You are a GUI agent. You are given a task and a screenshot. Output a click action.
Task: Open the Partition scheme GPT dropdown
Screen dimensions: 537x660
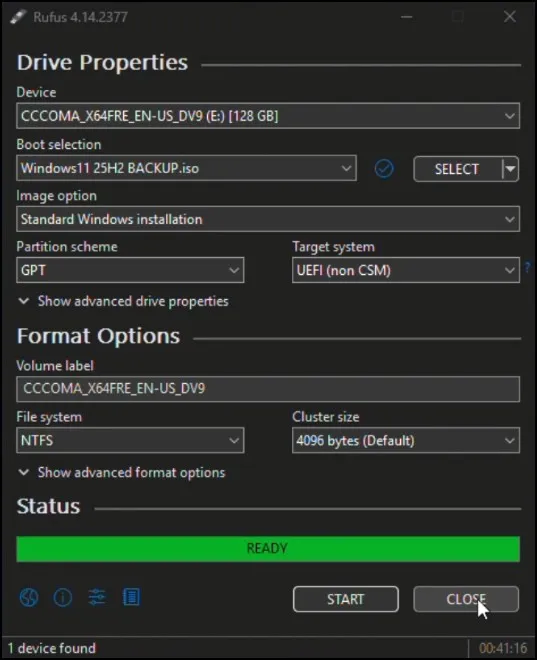click(x=130, y=270)
